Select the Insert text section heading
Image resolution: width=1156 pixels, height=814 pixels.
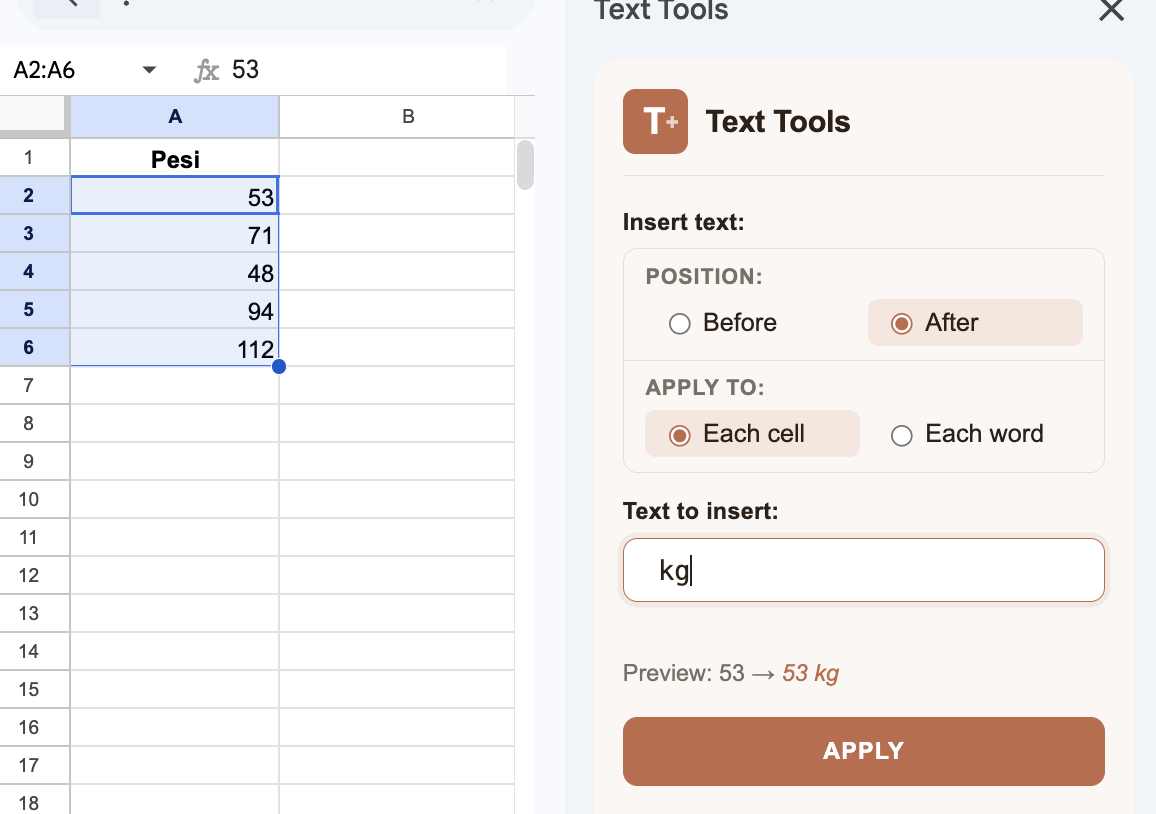(686, 221)
